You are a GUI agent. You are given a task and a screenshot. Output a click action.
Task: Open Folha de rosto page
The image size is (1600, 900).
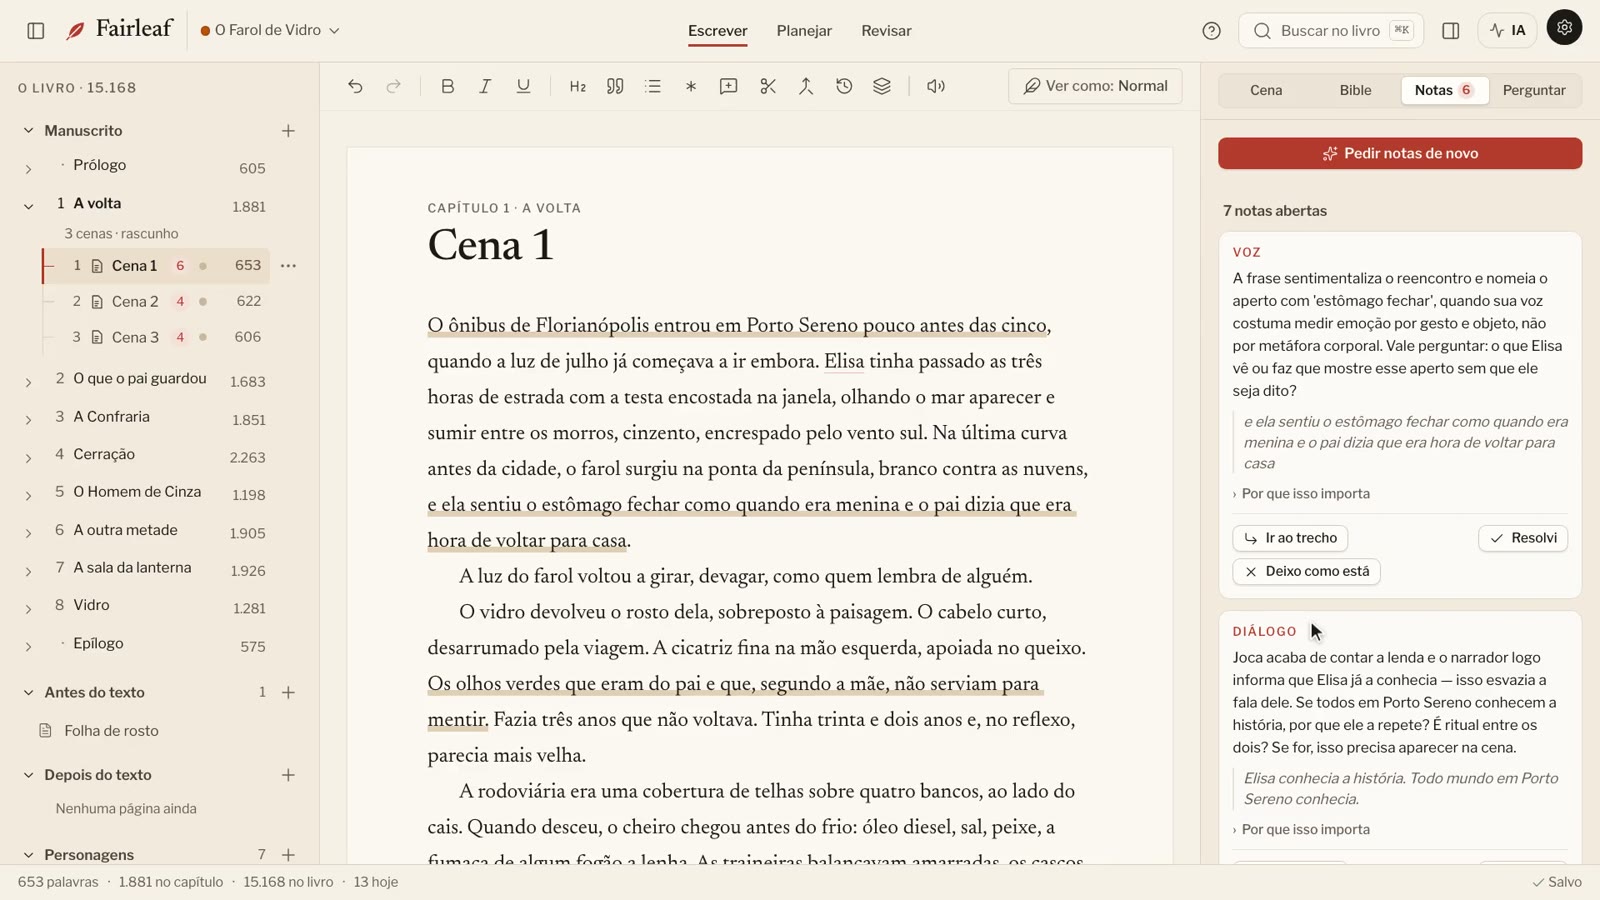point(111,731)
